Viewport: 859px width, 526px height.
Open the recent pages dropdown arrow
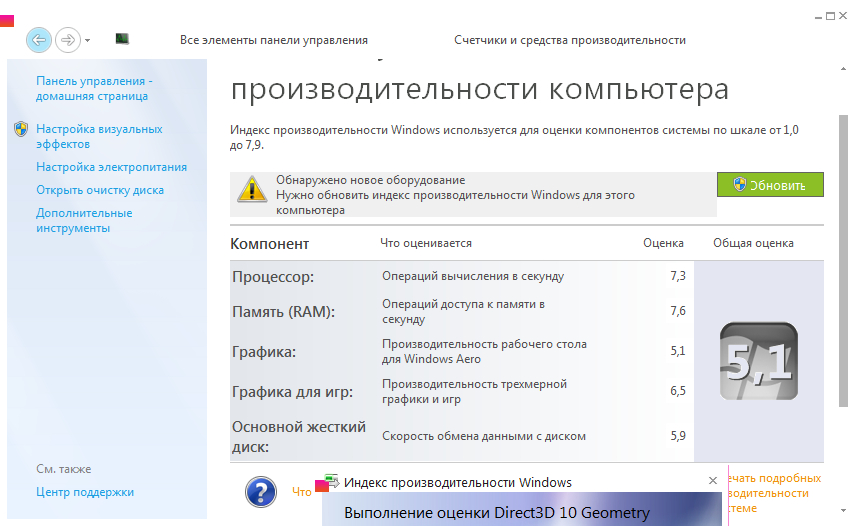tap(88, 41)
